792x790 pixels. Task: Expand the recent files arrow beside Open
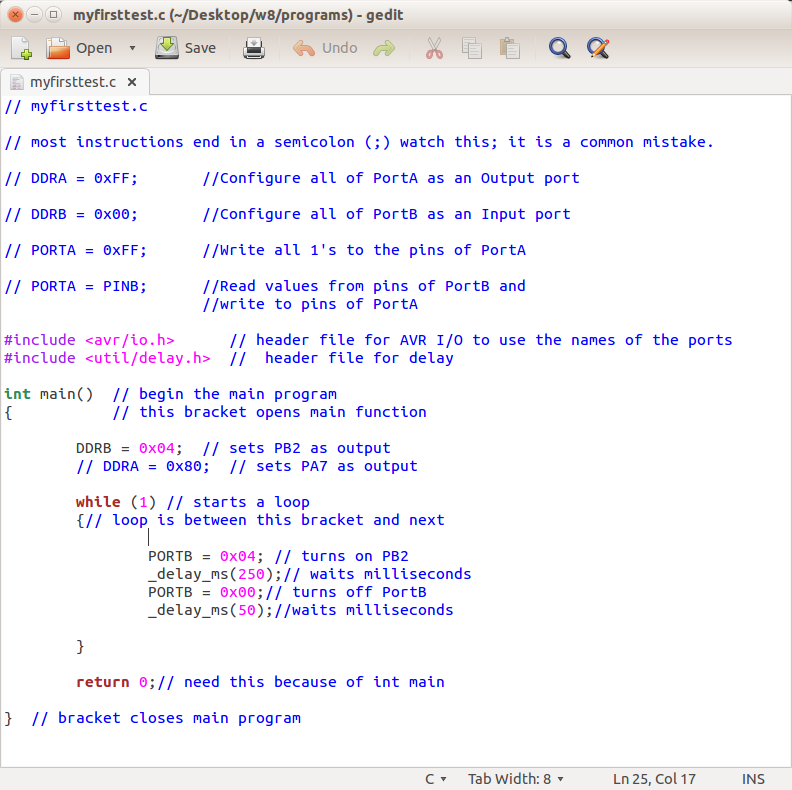tap(132, 48)
